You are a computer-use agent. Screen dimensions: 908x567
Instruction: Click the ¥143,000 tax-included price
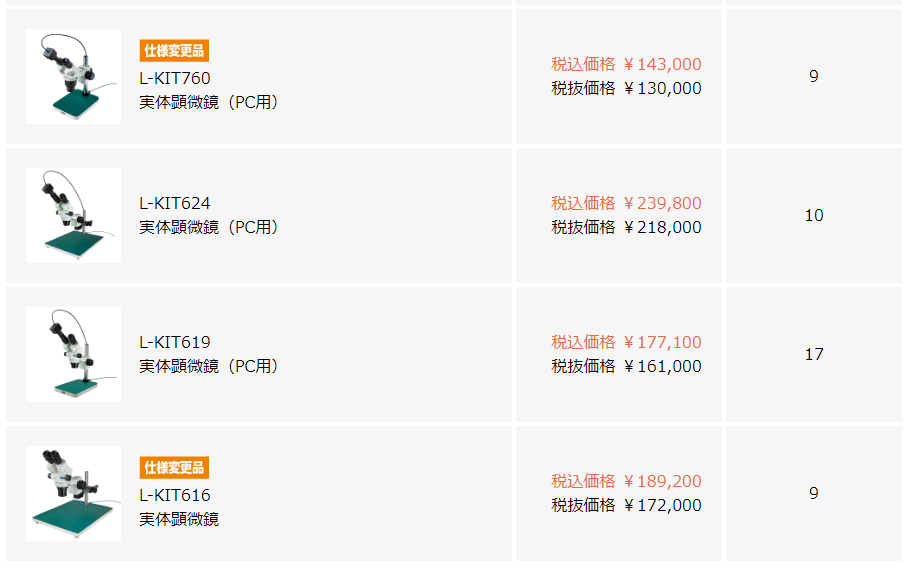point(662,64)
